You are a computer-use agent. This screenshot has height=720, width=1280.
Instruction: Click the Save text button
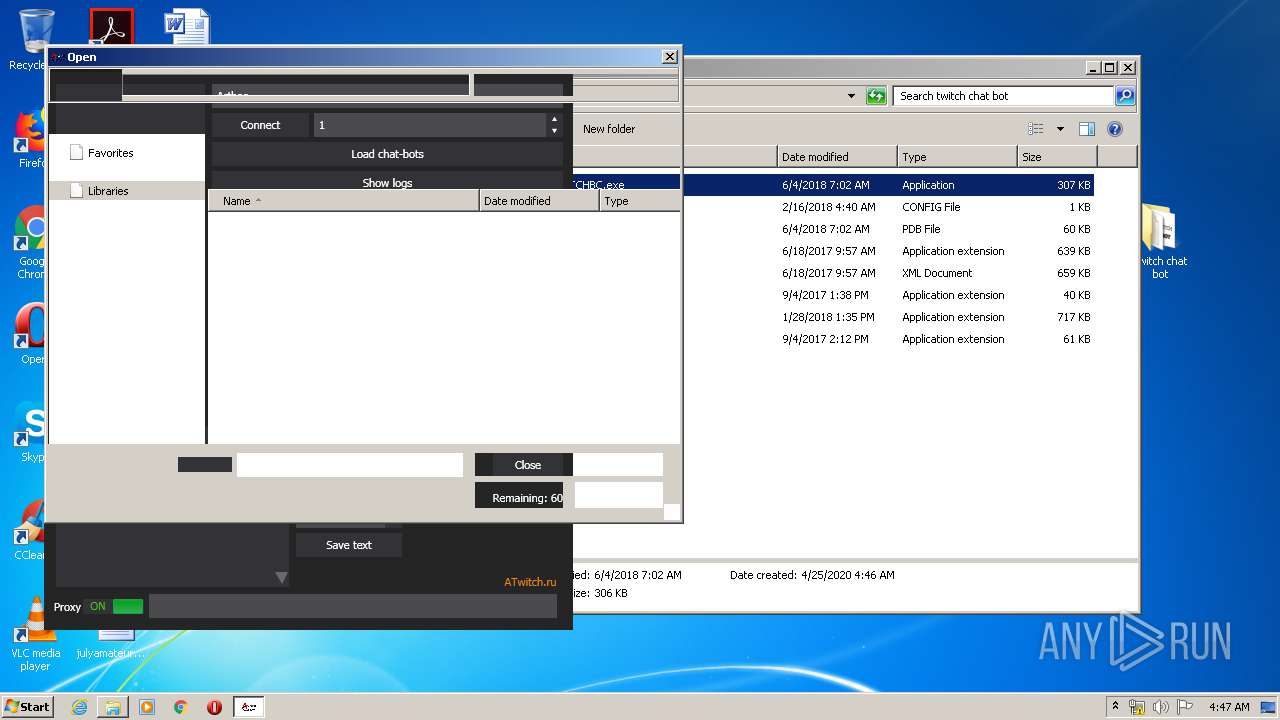pyautogui.click(x=349, y=545)
